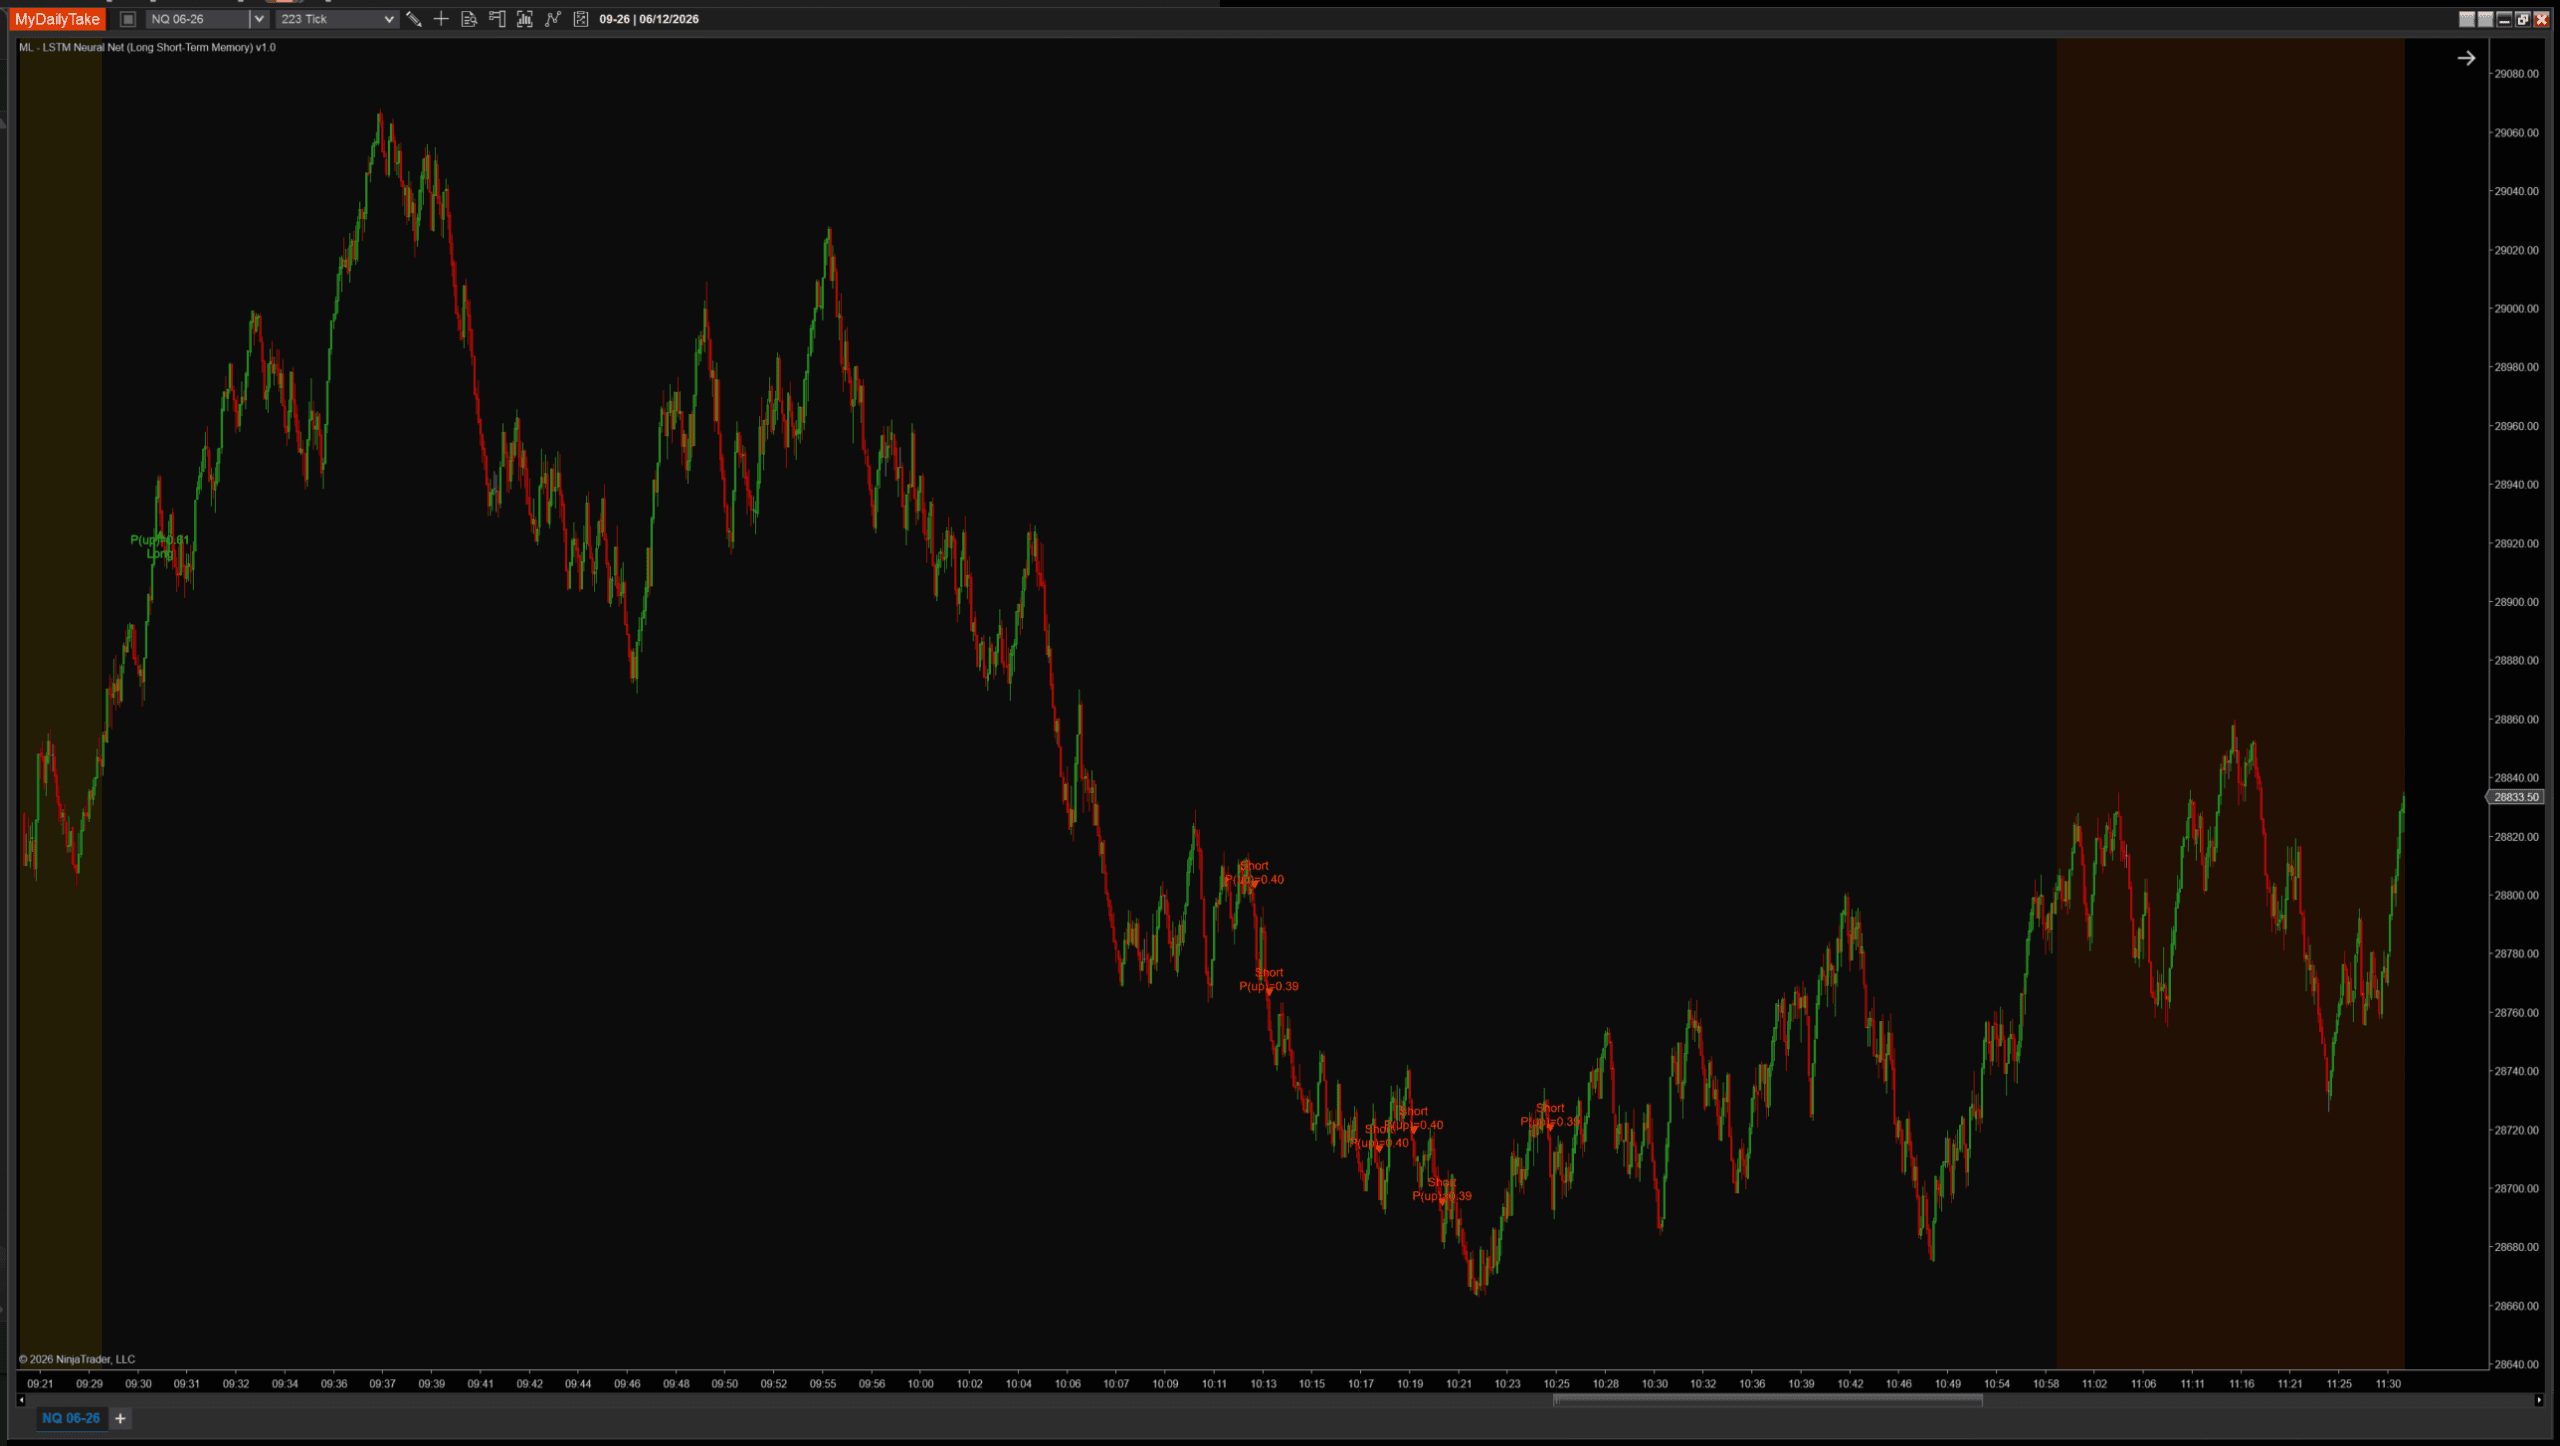The width and height of the screenshot is (2560, 1446).
Task: Select the NQ 06-26 chart tab
Action: [71, 1418]
